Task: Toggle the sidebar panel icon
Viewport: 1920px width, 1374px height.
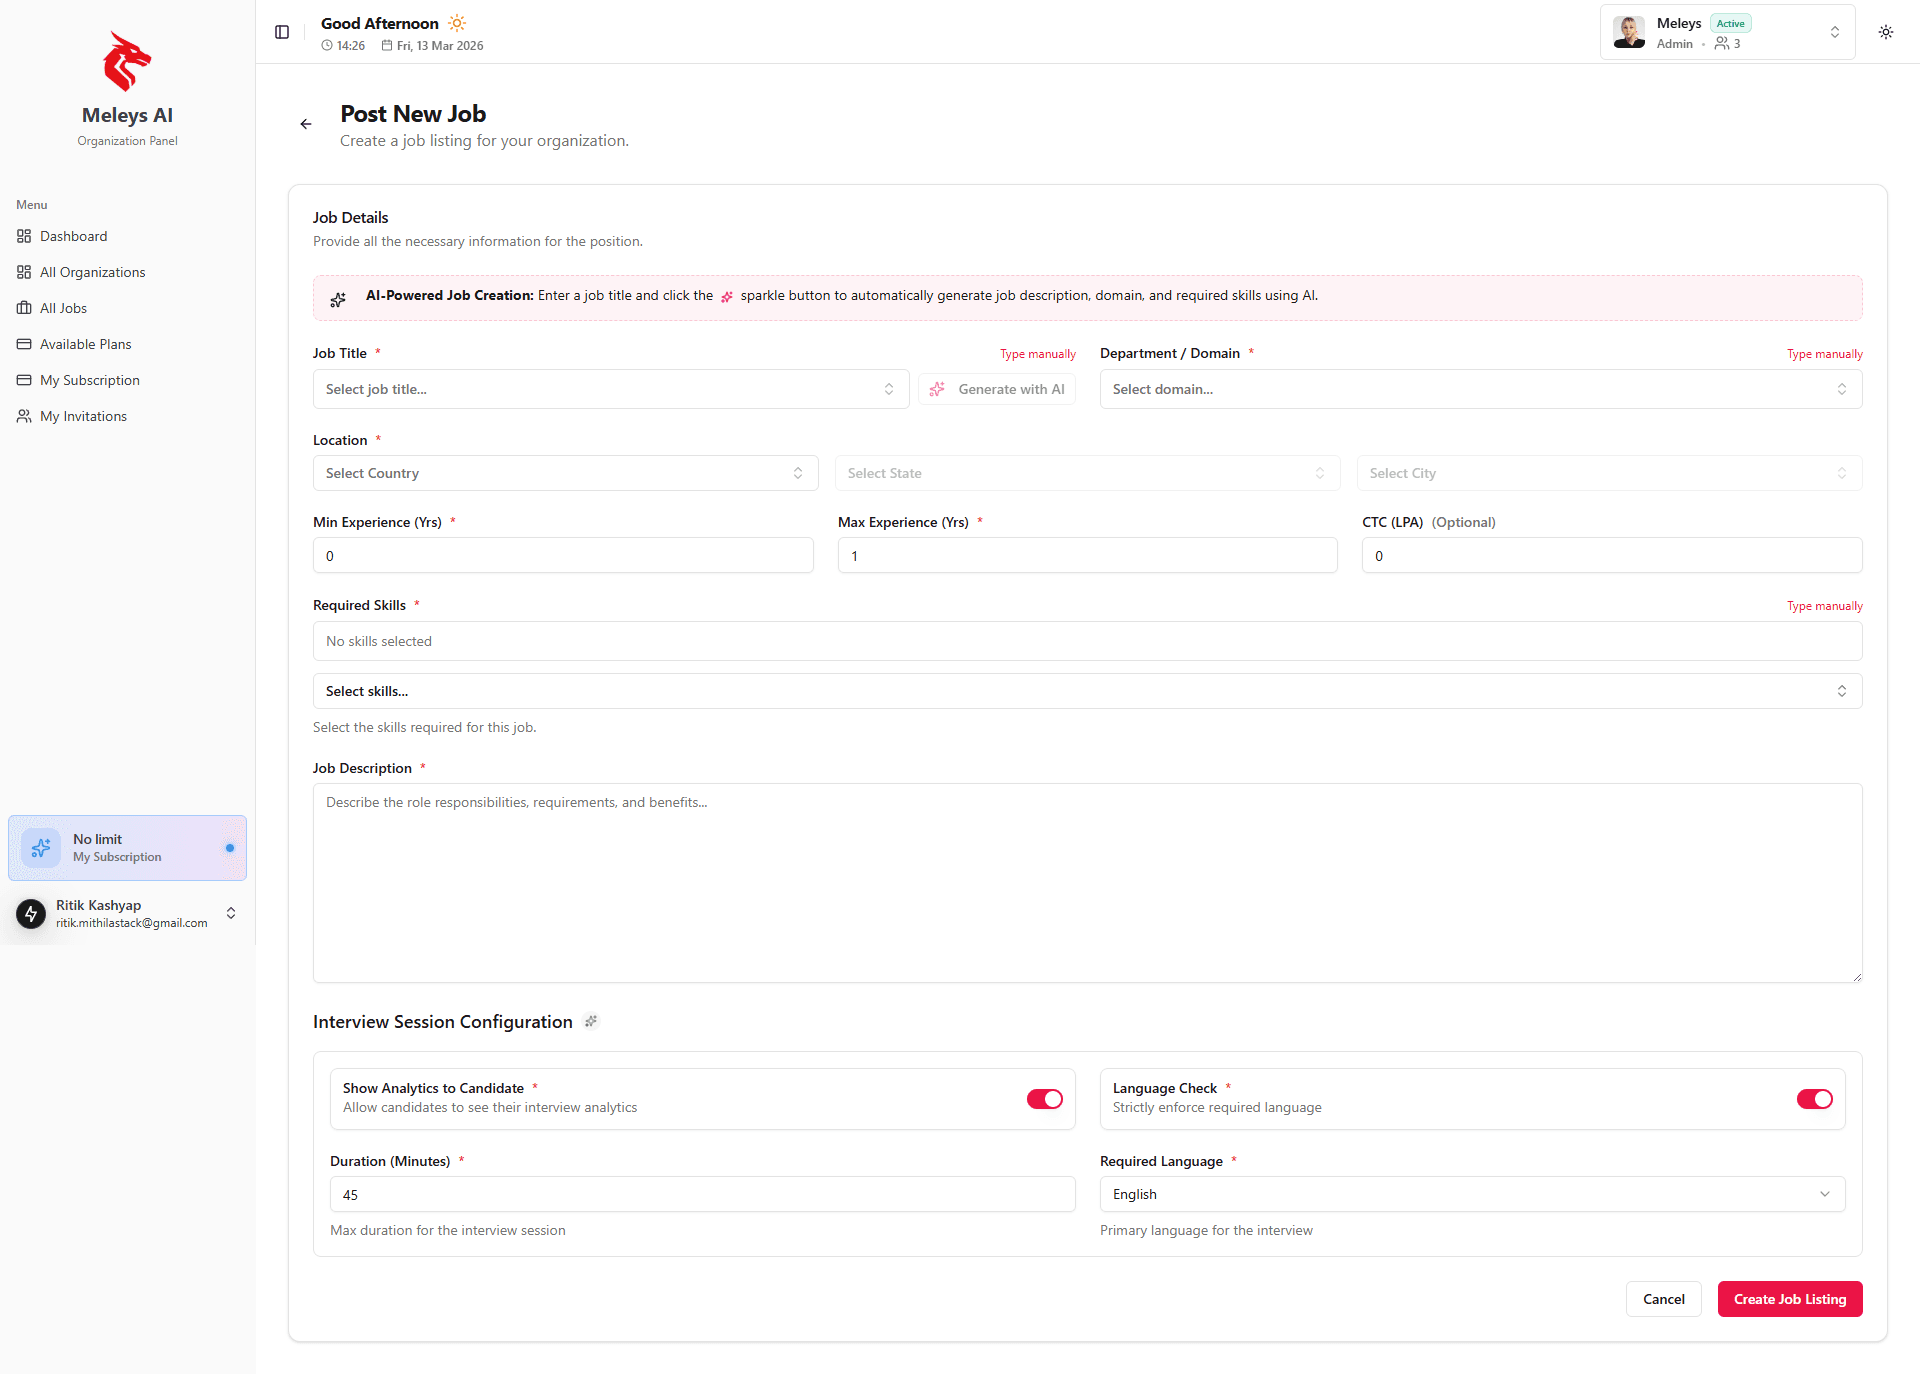Action: tap(282, 32)
